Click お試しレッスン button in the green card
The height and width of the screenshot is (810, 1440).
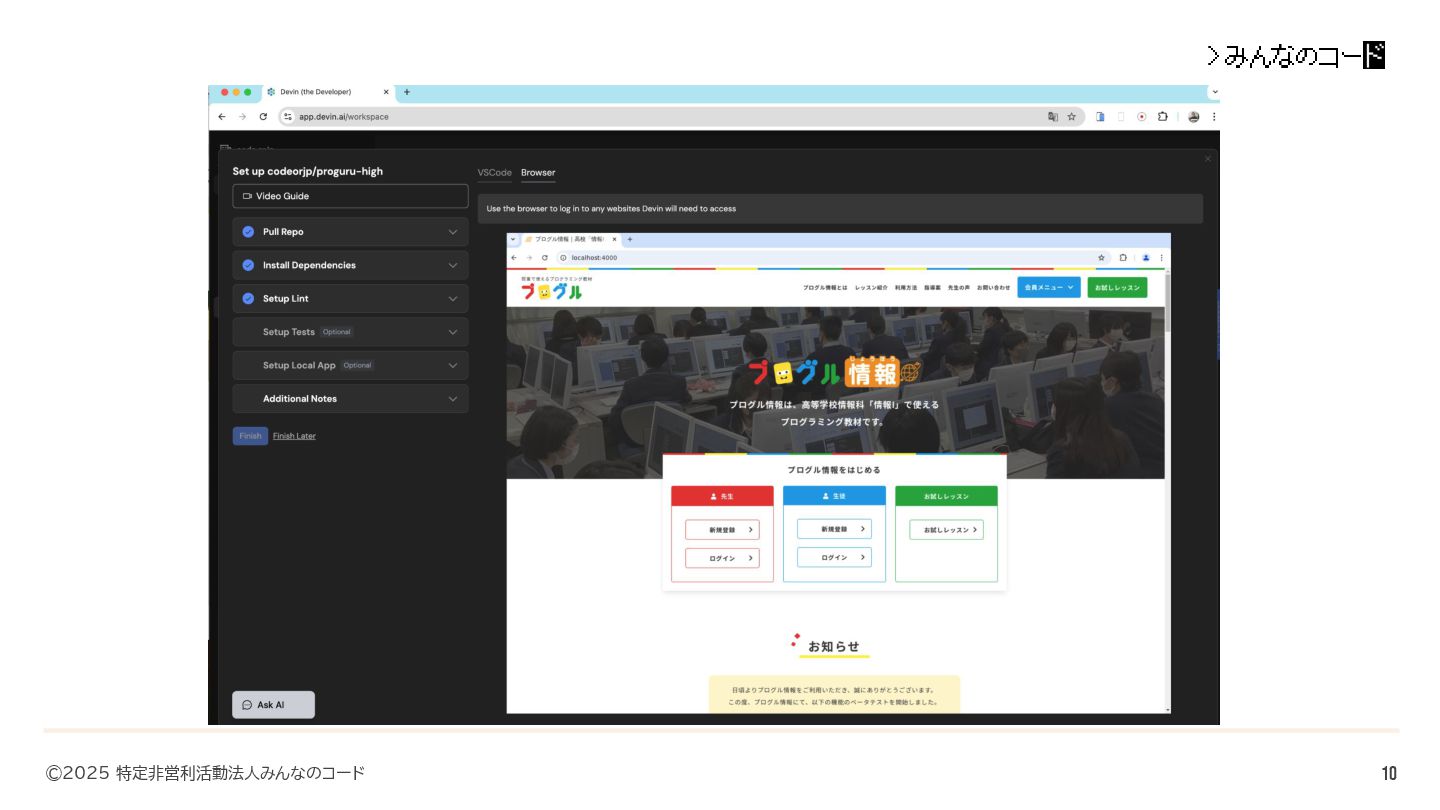(x=946, y=530)
